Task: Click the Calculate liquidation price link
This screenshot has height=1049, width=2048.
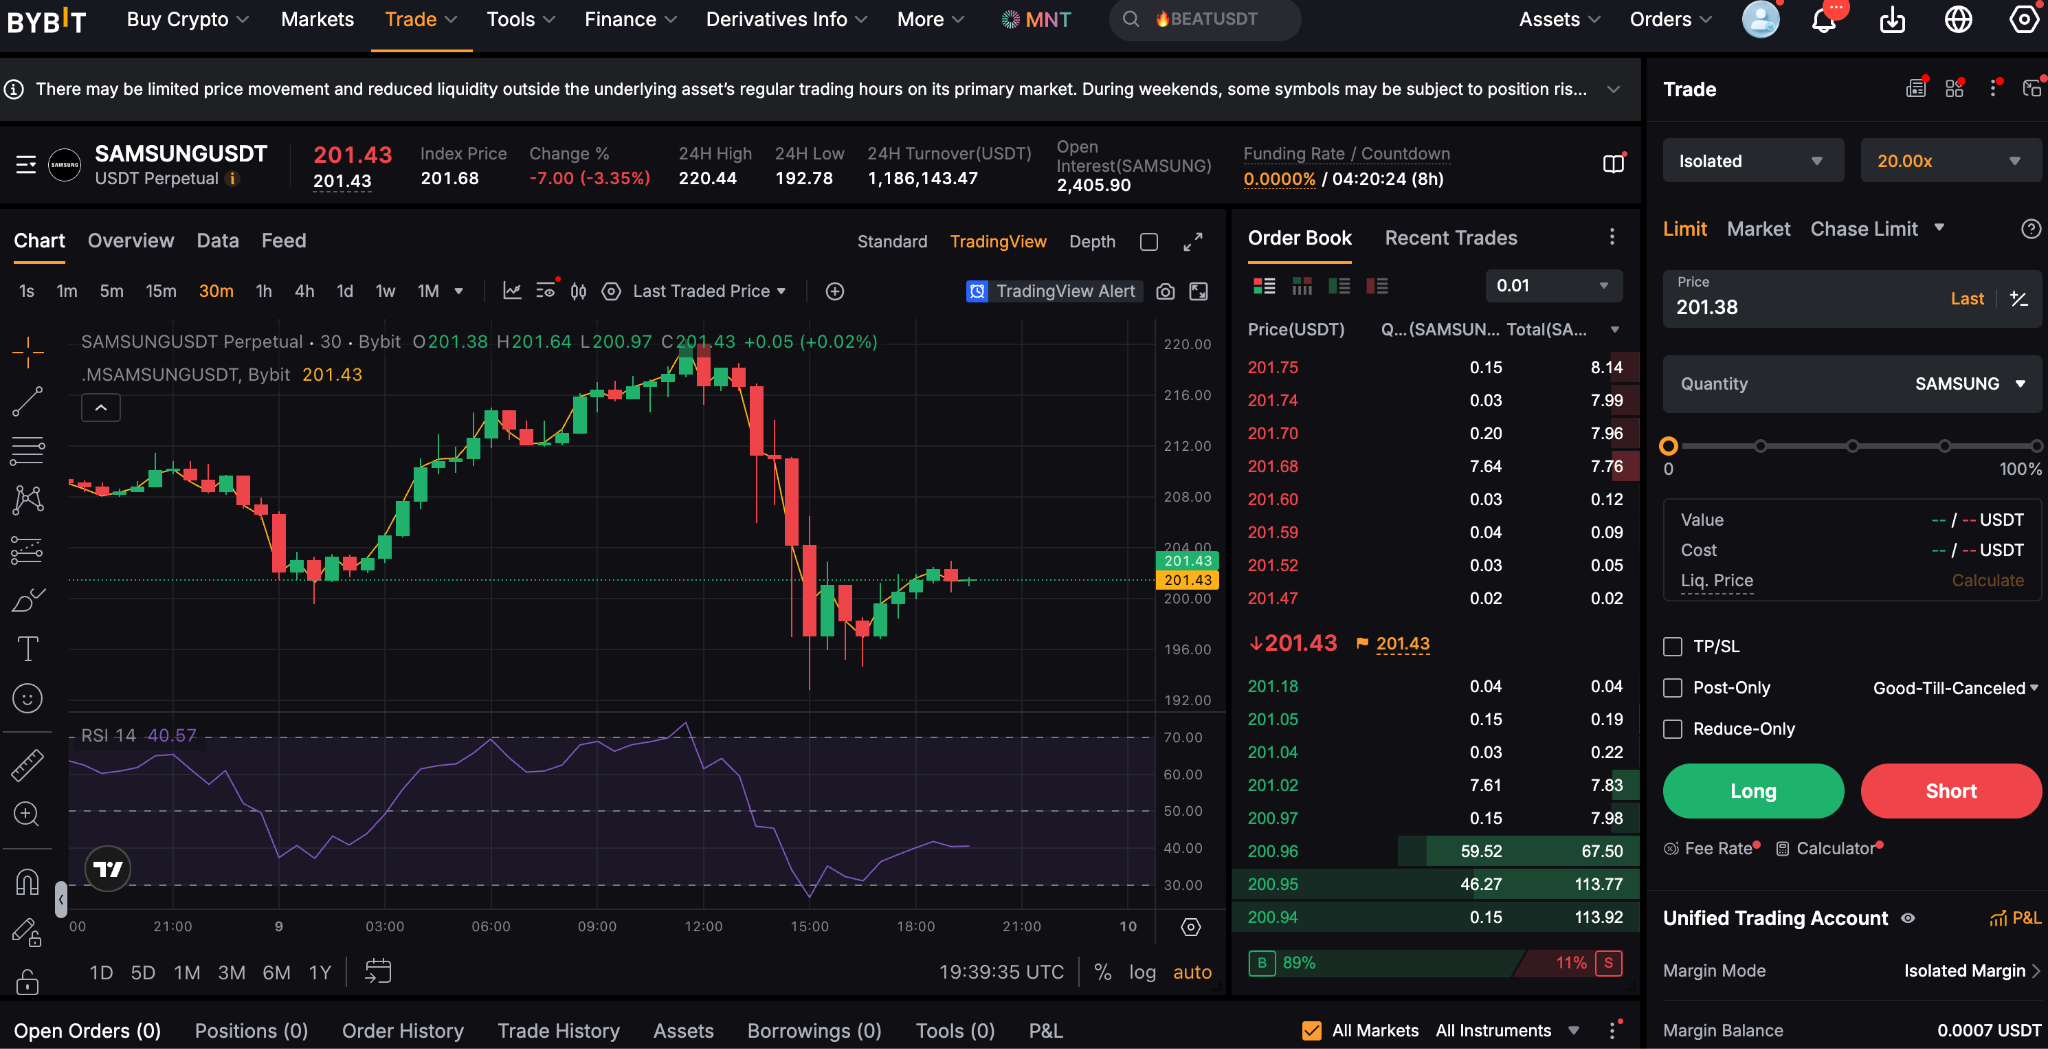Action: [1987, 580]
